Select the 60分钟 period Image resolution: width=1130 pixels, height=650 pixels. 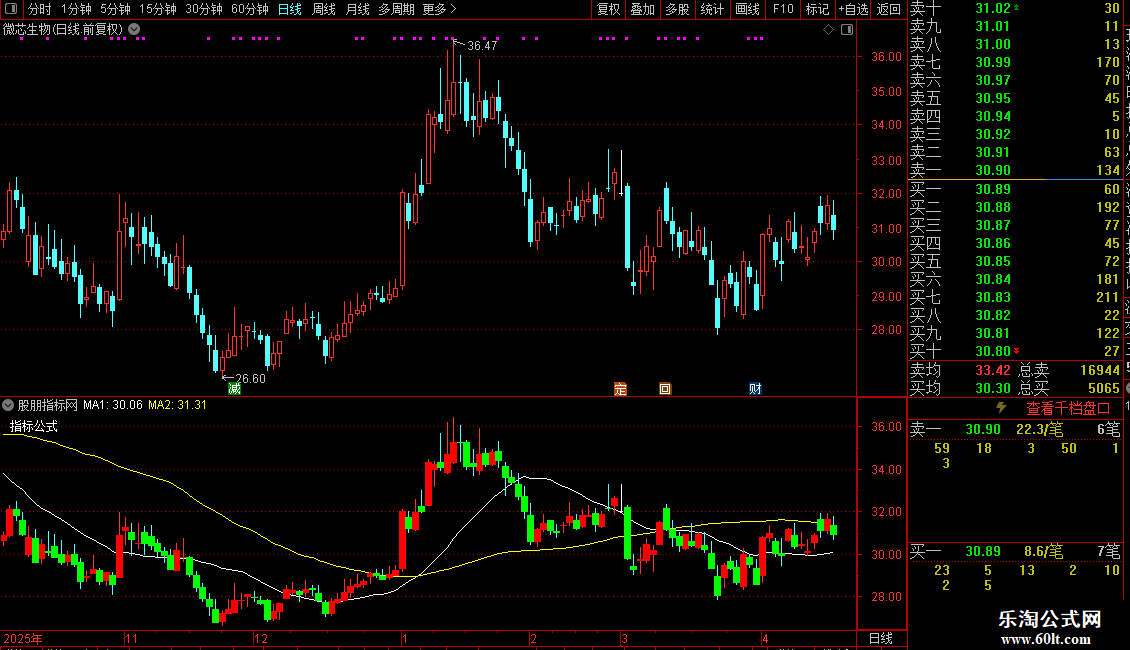click(x=249, y=9)
